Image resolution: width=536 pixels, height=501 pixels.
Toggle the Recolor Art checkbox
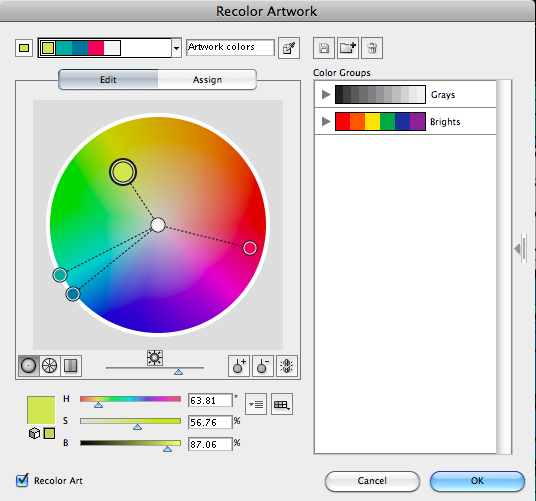[22, 480]
